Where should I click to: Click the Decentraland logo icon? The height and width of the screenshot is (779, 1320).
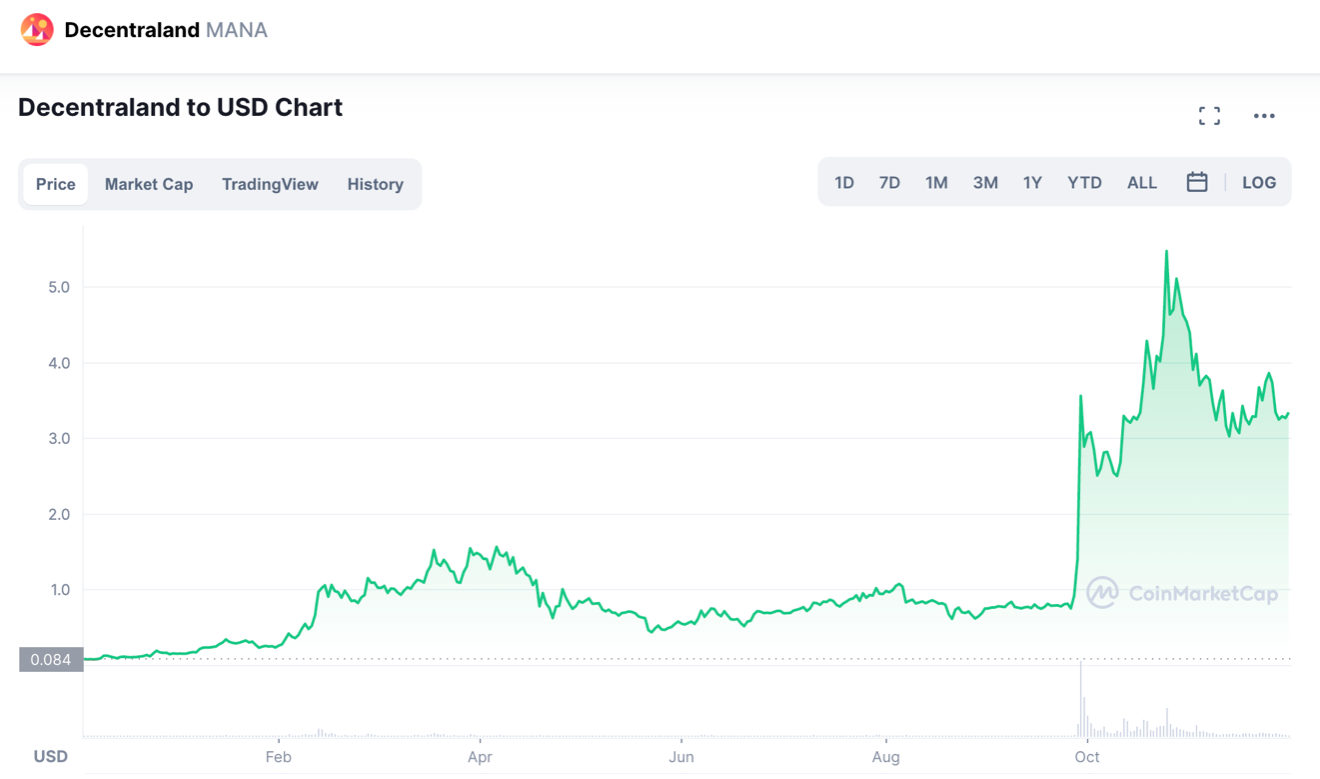point(37,30)
